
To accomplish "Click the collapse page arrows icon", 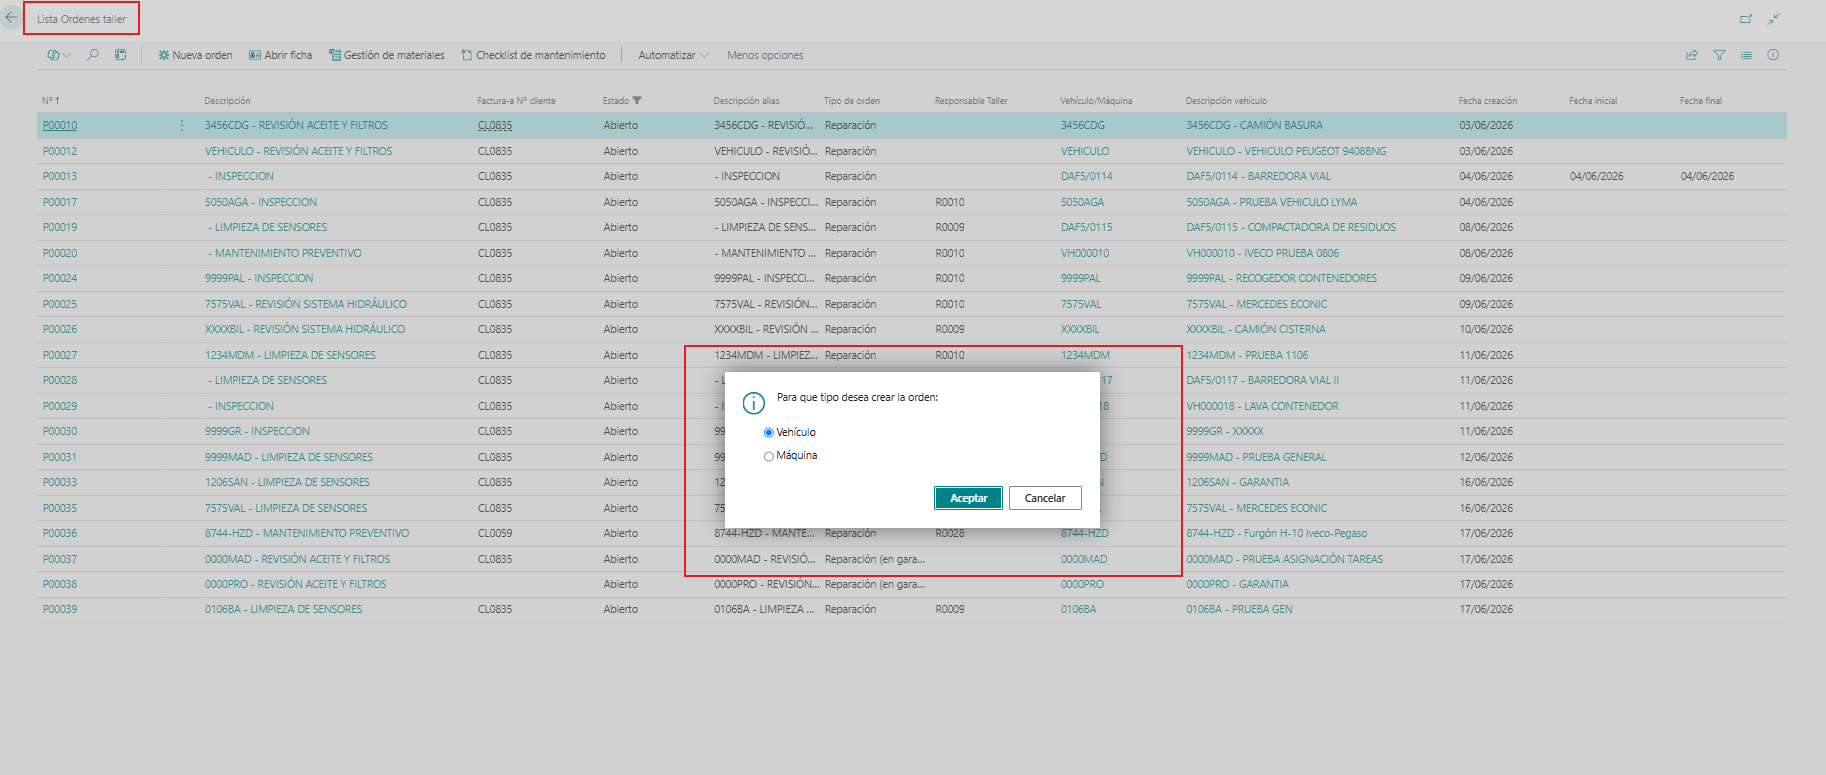I will [x=1773, y=19].
